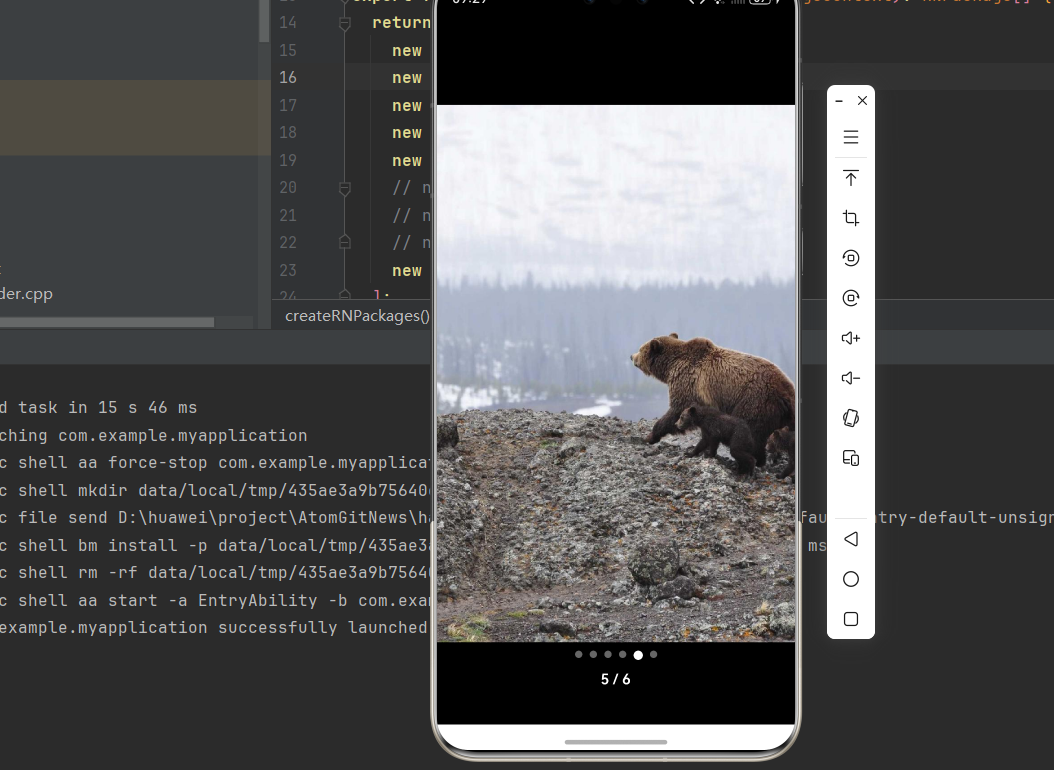
Task: Click line number 16 in the gutter
Action: [x=288, y=78]
